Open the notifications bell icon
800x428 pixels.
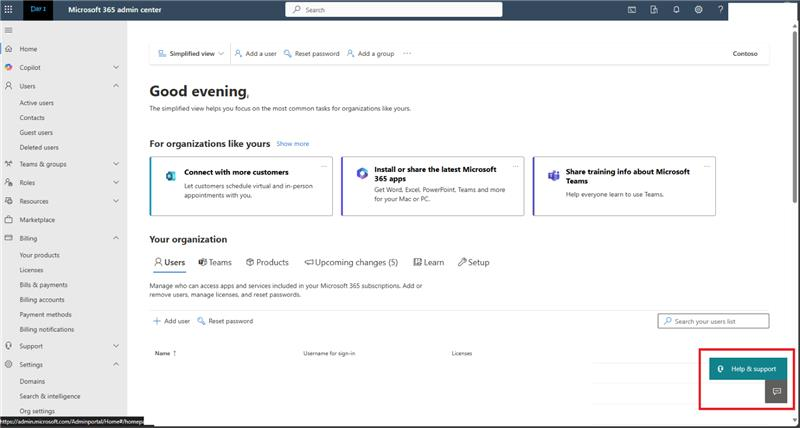tap(677, 10)
